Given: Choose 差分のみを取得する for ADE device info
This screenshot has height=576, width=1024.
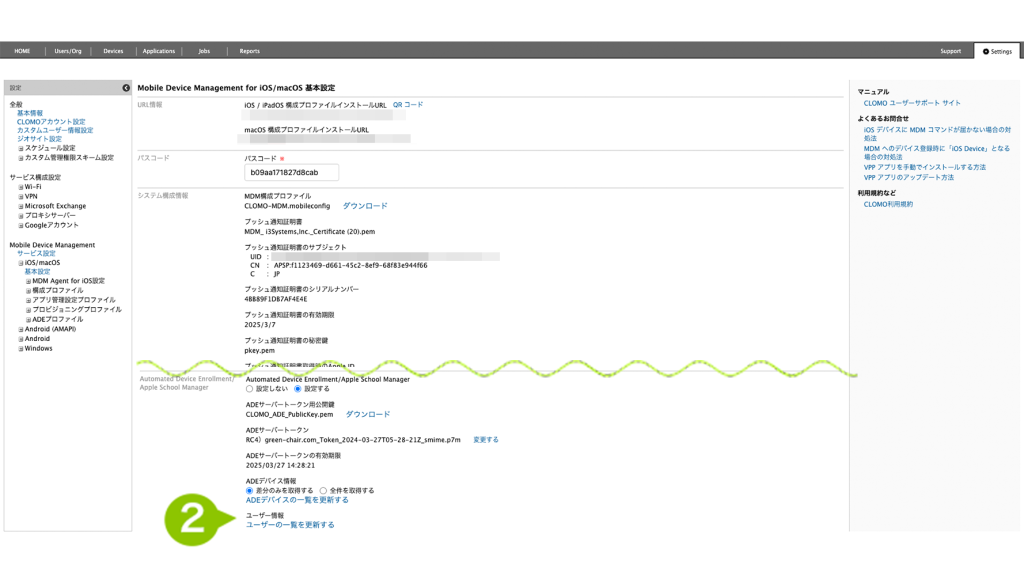Looking at the screenshot, I should click(x=249, y=490).
